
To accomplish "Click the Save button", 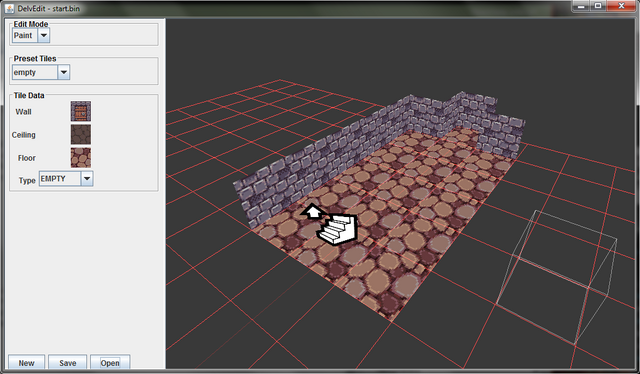I will click(68, 363).
